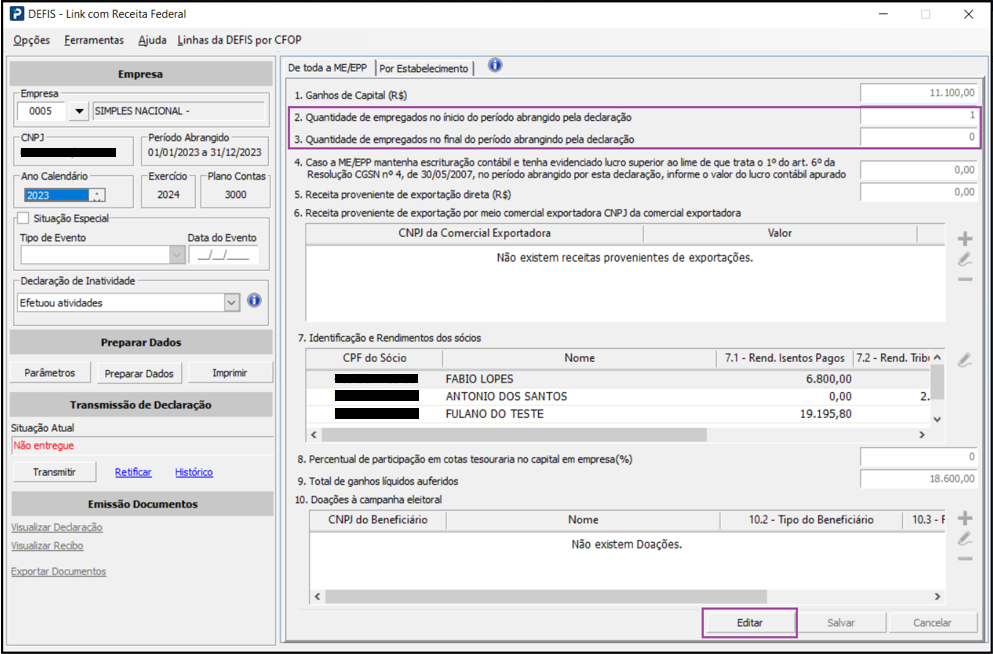Open the Ferramentas menu
993x654 pixels.
[94, 40]
